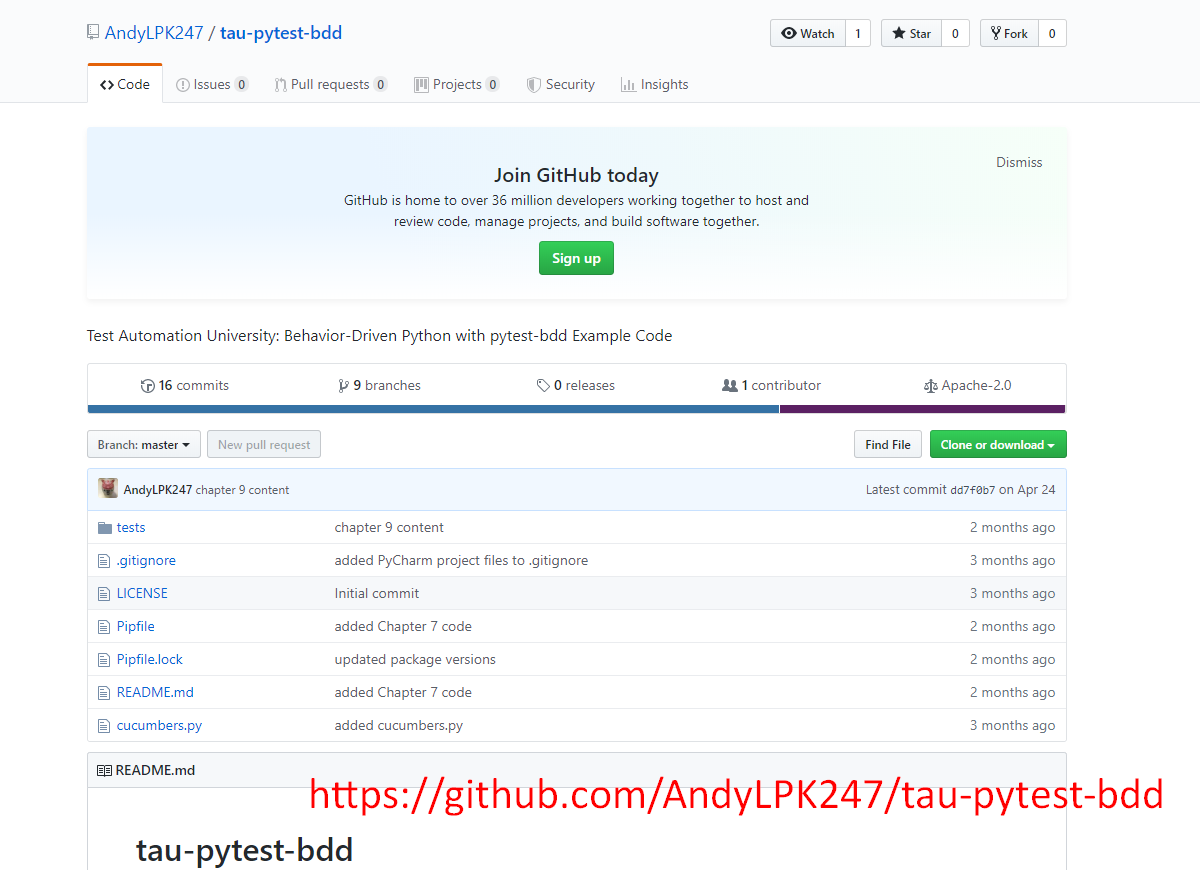Open 'added cucumbers.py' commit message
This screenshot has width=1200, height=870.
tap(399, 725)
